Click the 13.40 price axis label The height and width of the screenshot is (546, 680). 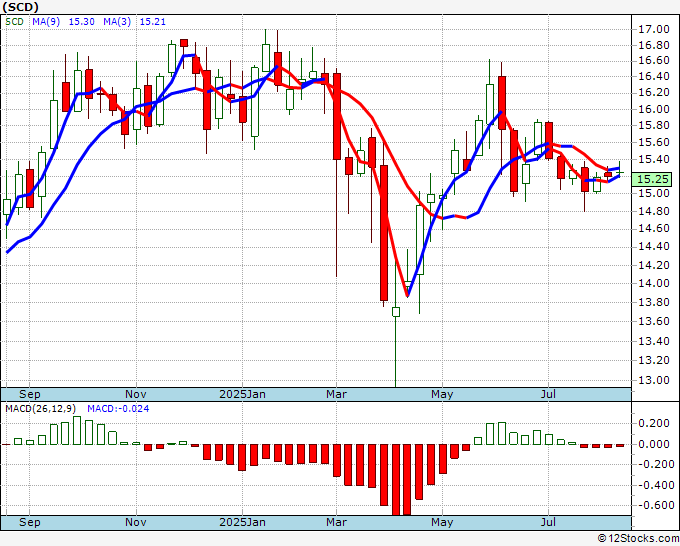pyautogui.click(x=654, y=341)
